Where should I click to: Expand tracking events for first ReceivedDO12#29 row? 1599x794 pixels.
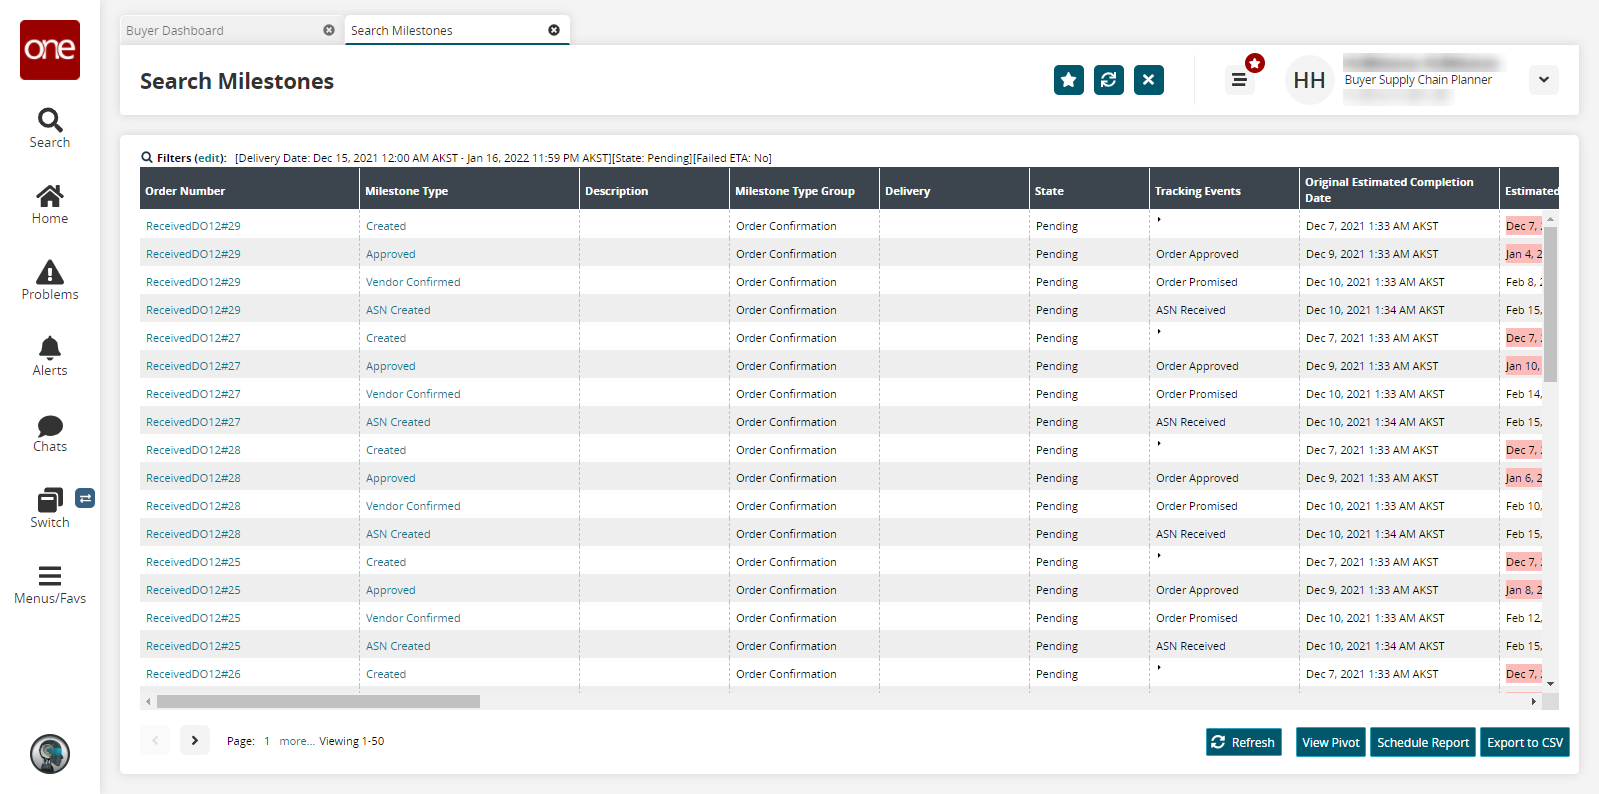click(1159, 219)
